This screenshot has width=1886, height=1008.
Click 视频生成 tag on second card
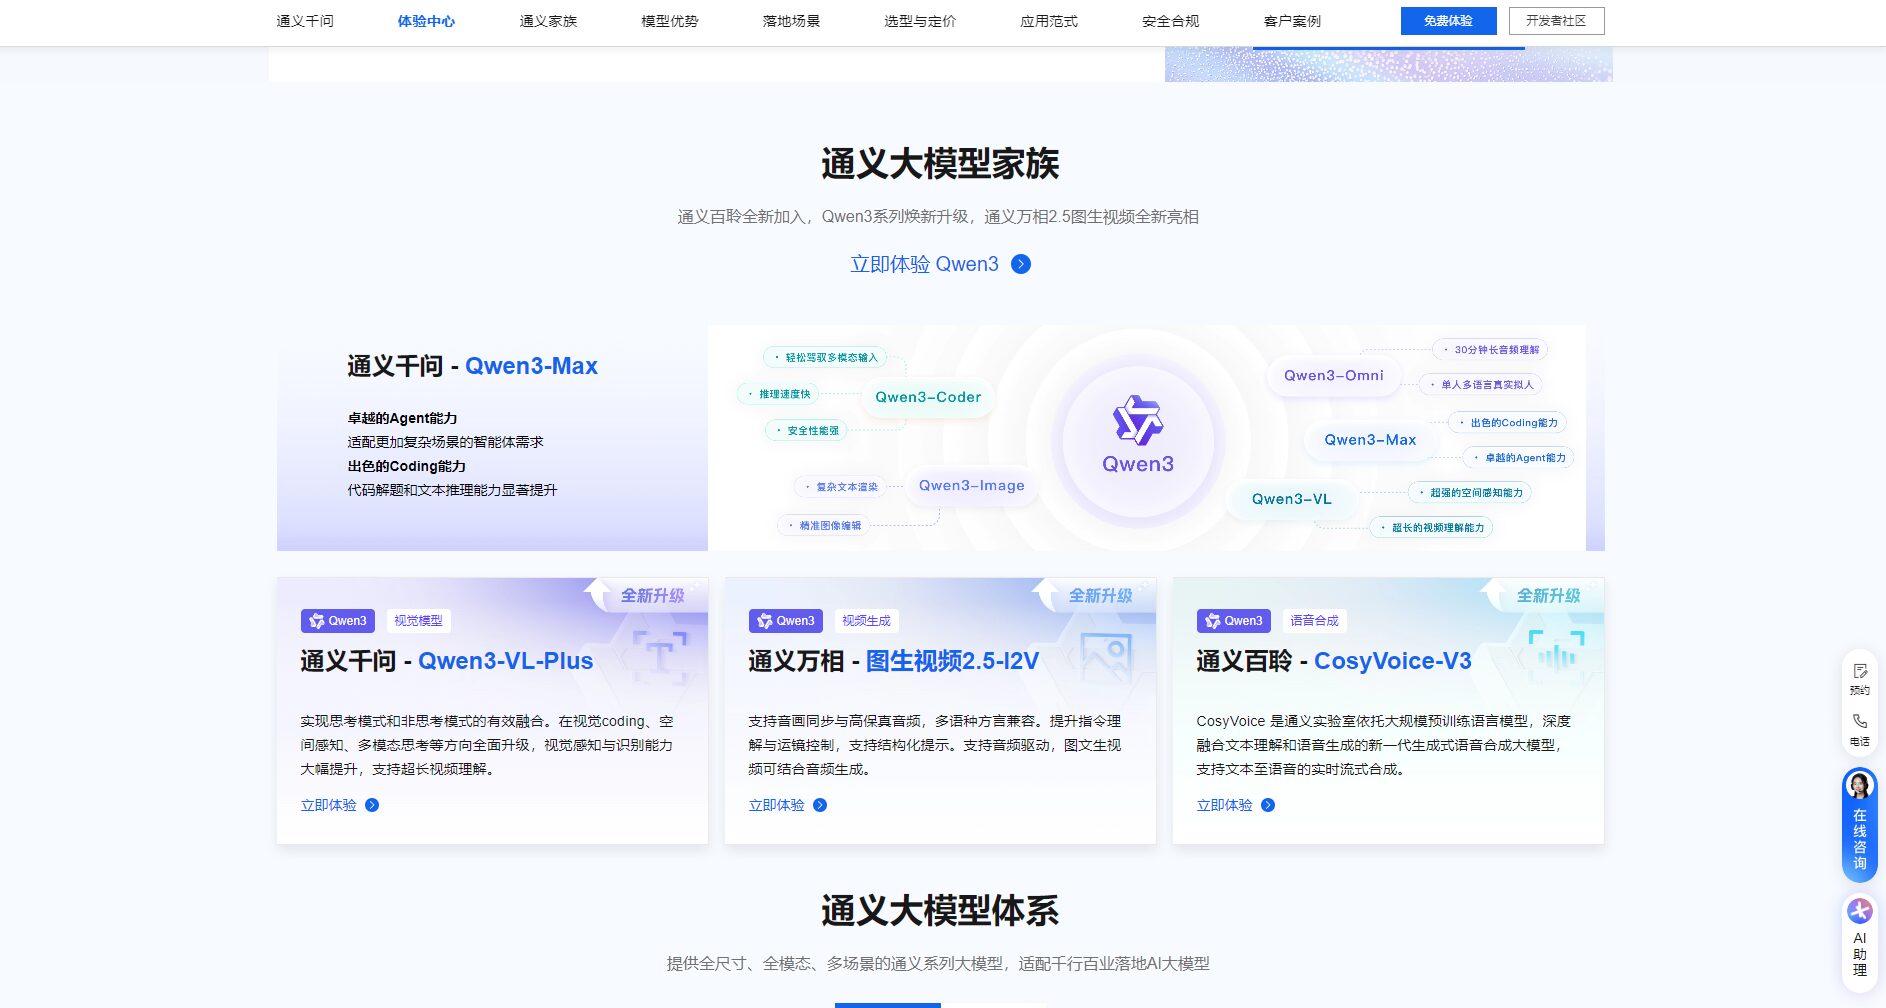(866, 621)
